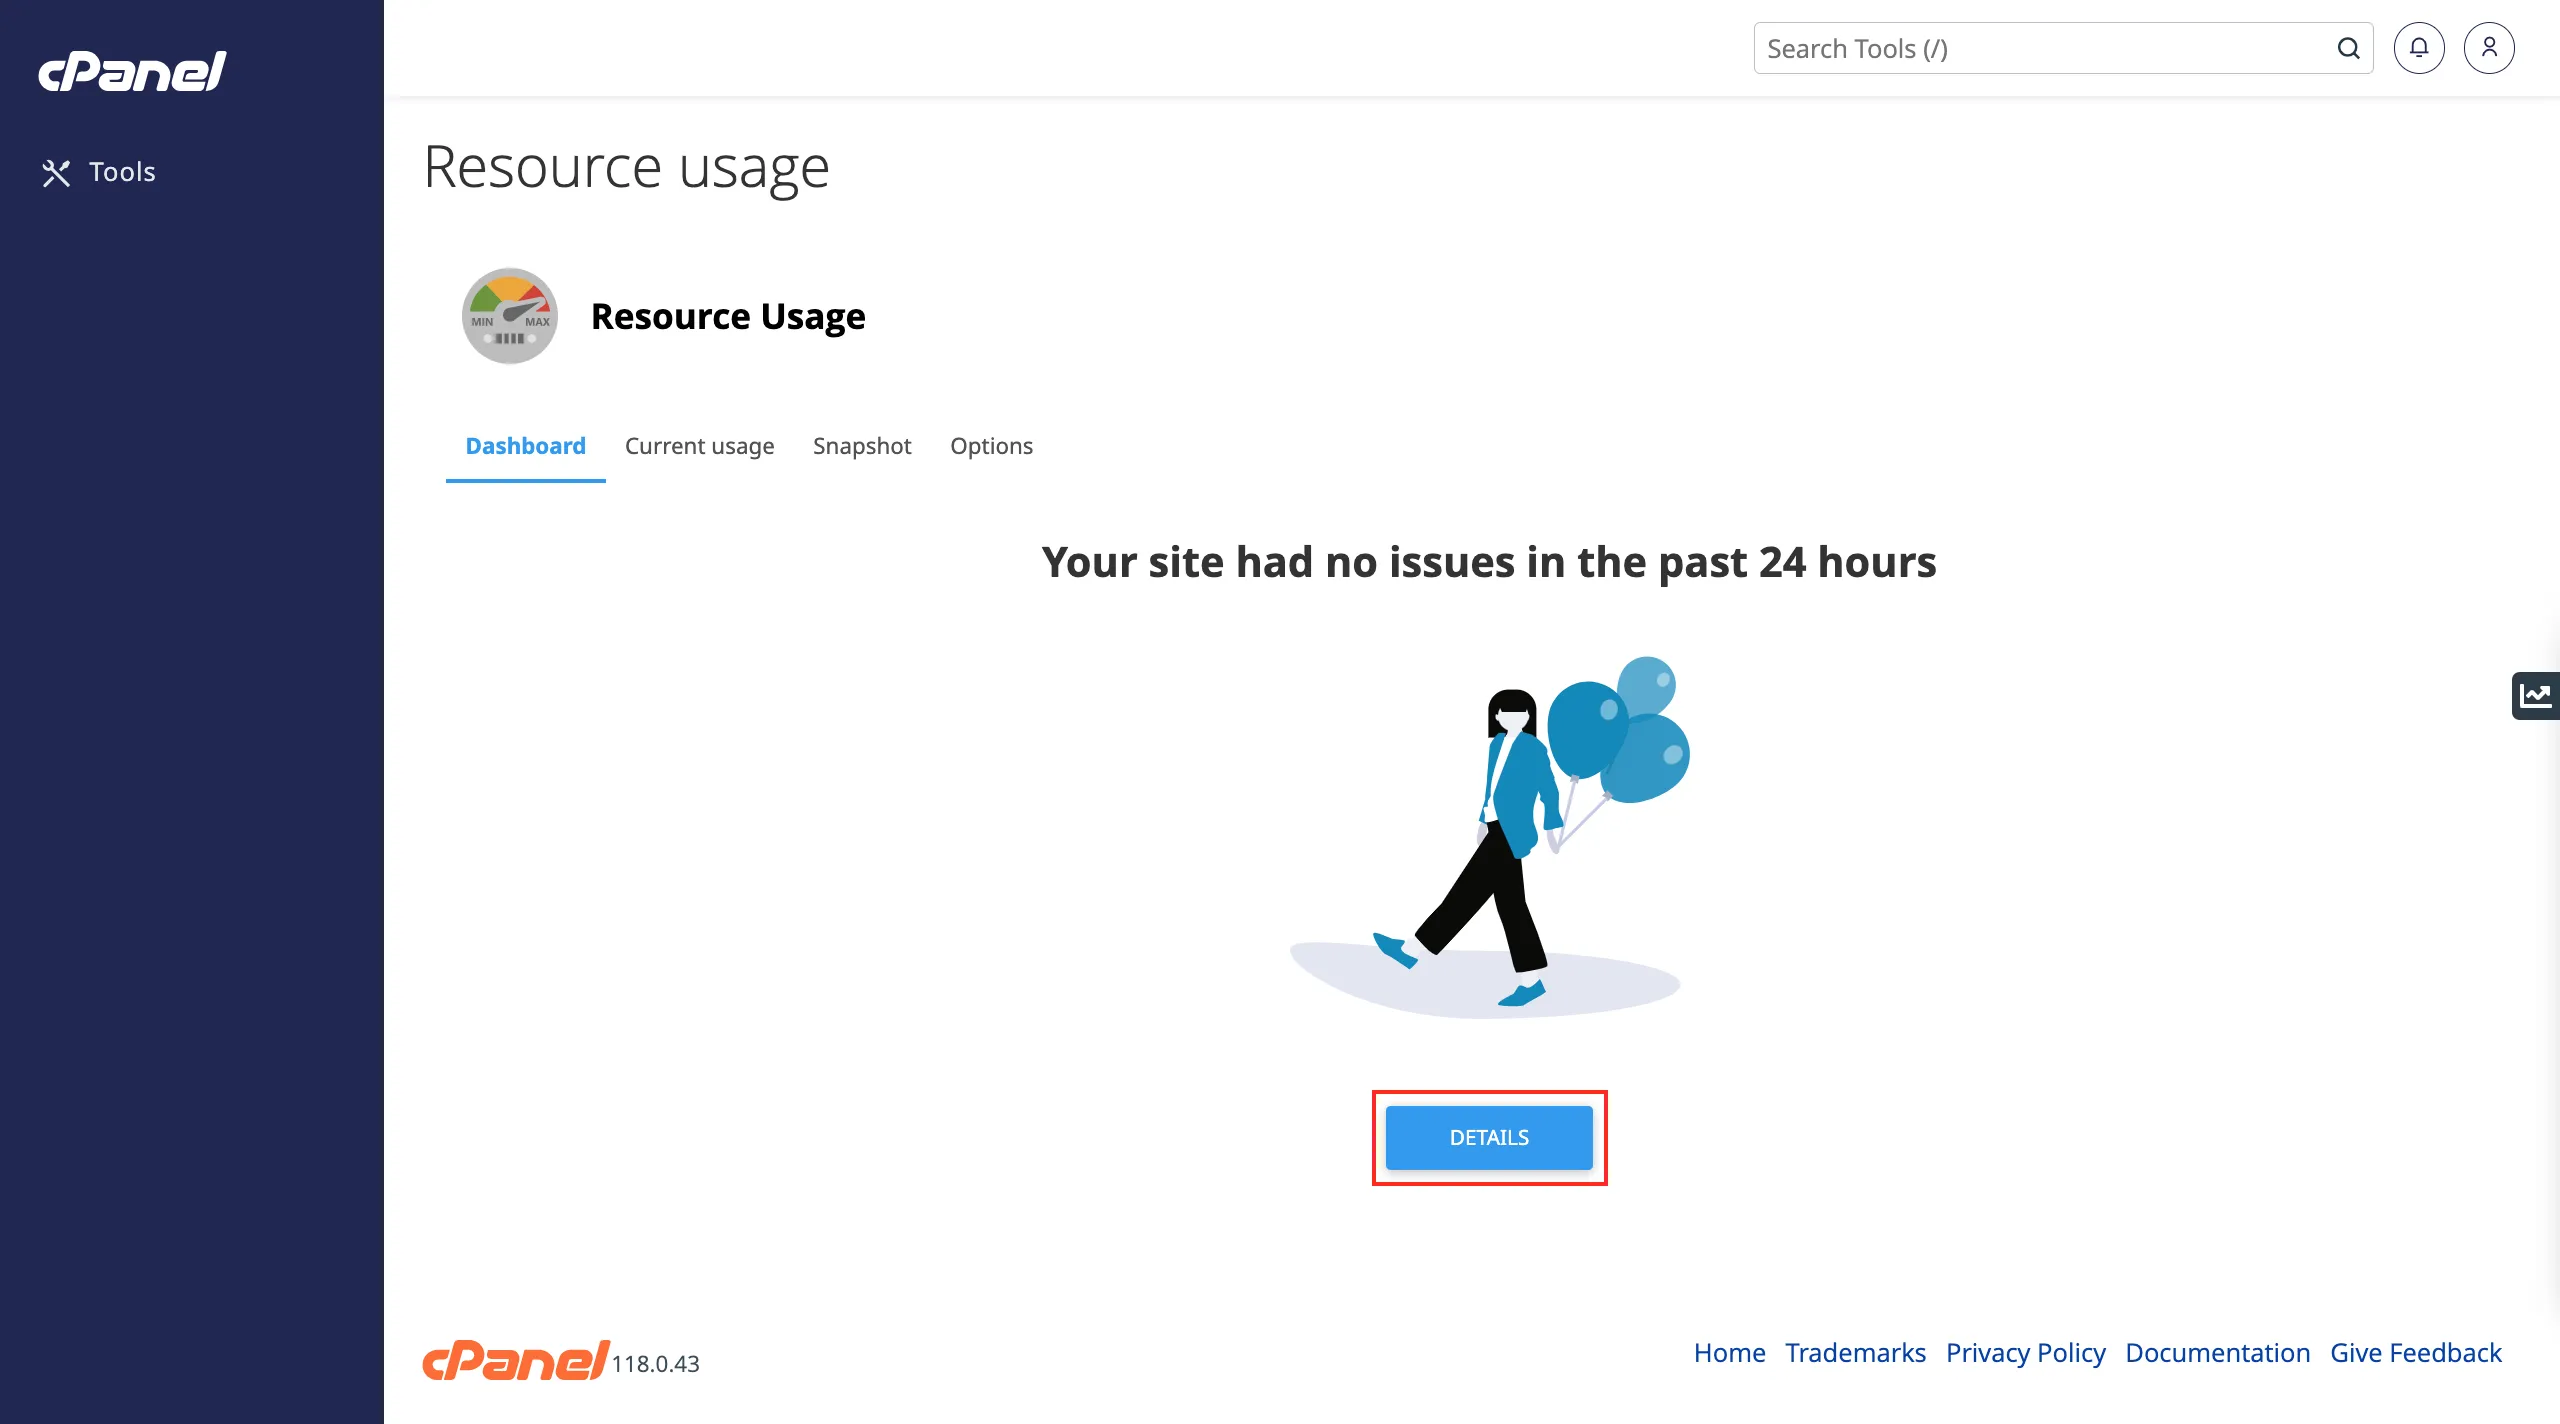2560x1424 pixels.
Task: Click the 'Resource Usage' bold heading text
Action: click(728, 316)
